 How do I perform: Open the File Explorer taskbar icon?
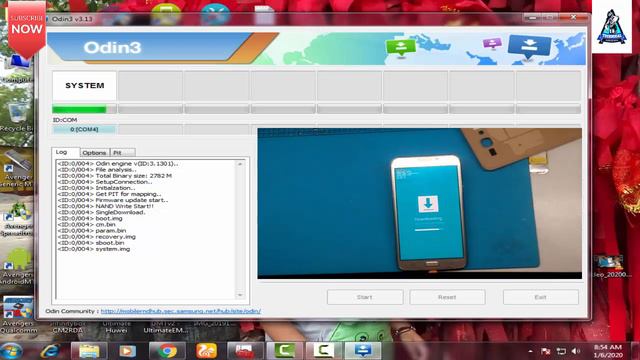[x=89, y=351]
